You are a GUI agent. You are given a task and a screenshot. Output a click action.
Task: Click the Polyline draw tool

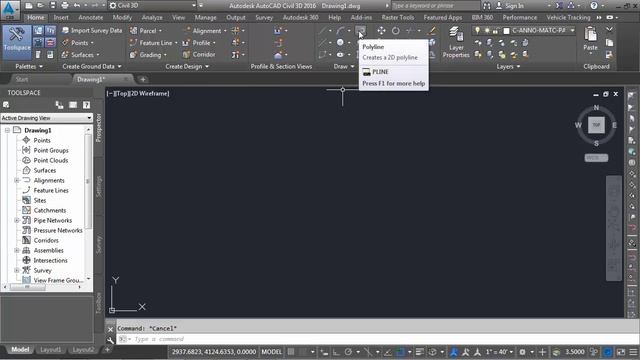360,31
